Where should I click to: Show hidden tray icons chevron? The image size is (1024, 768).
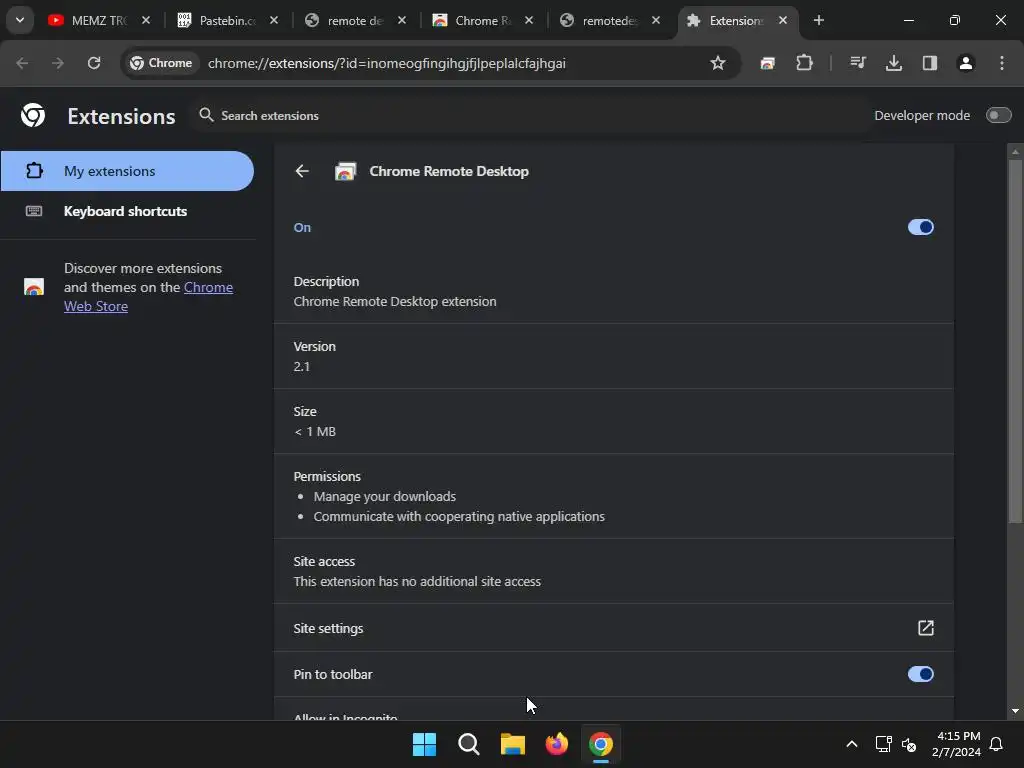[852, 744]
